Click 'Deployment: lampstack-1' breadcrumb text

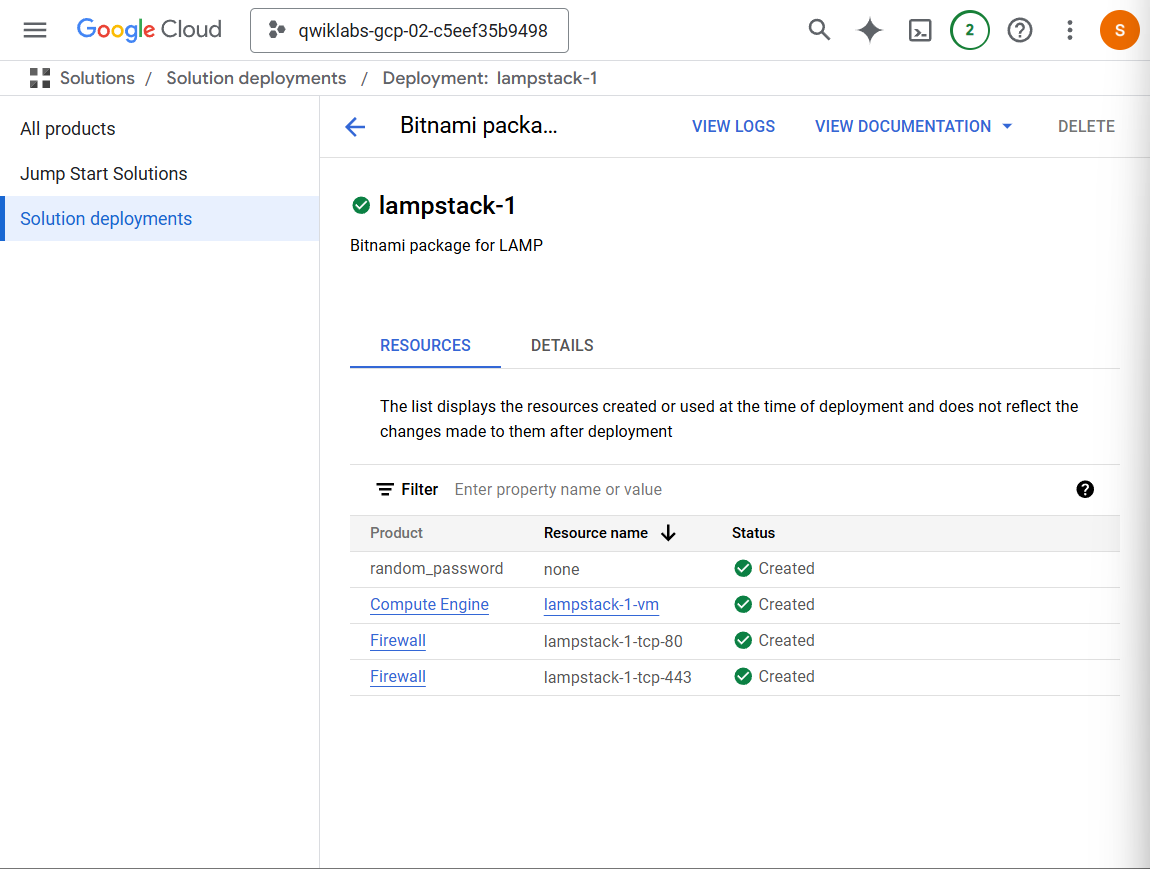tap(490, 78)
